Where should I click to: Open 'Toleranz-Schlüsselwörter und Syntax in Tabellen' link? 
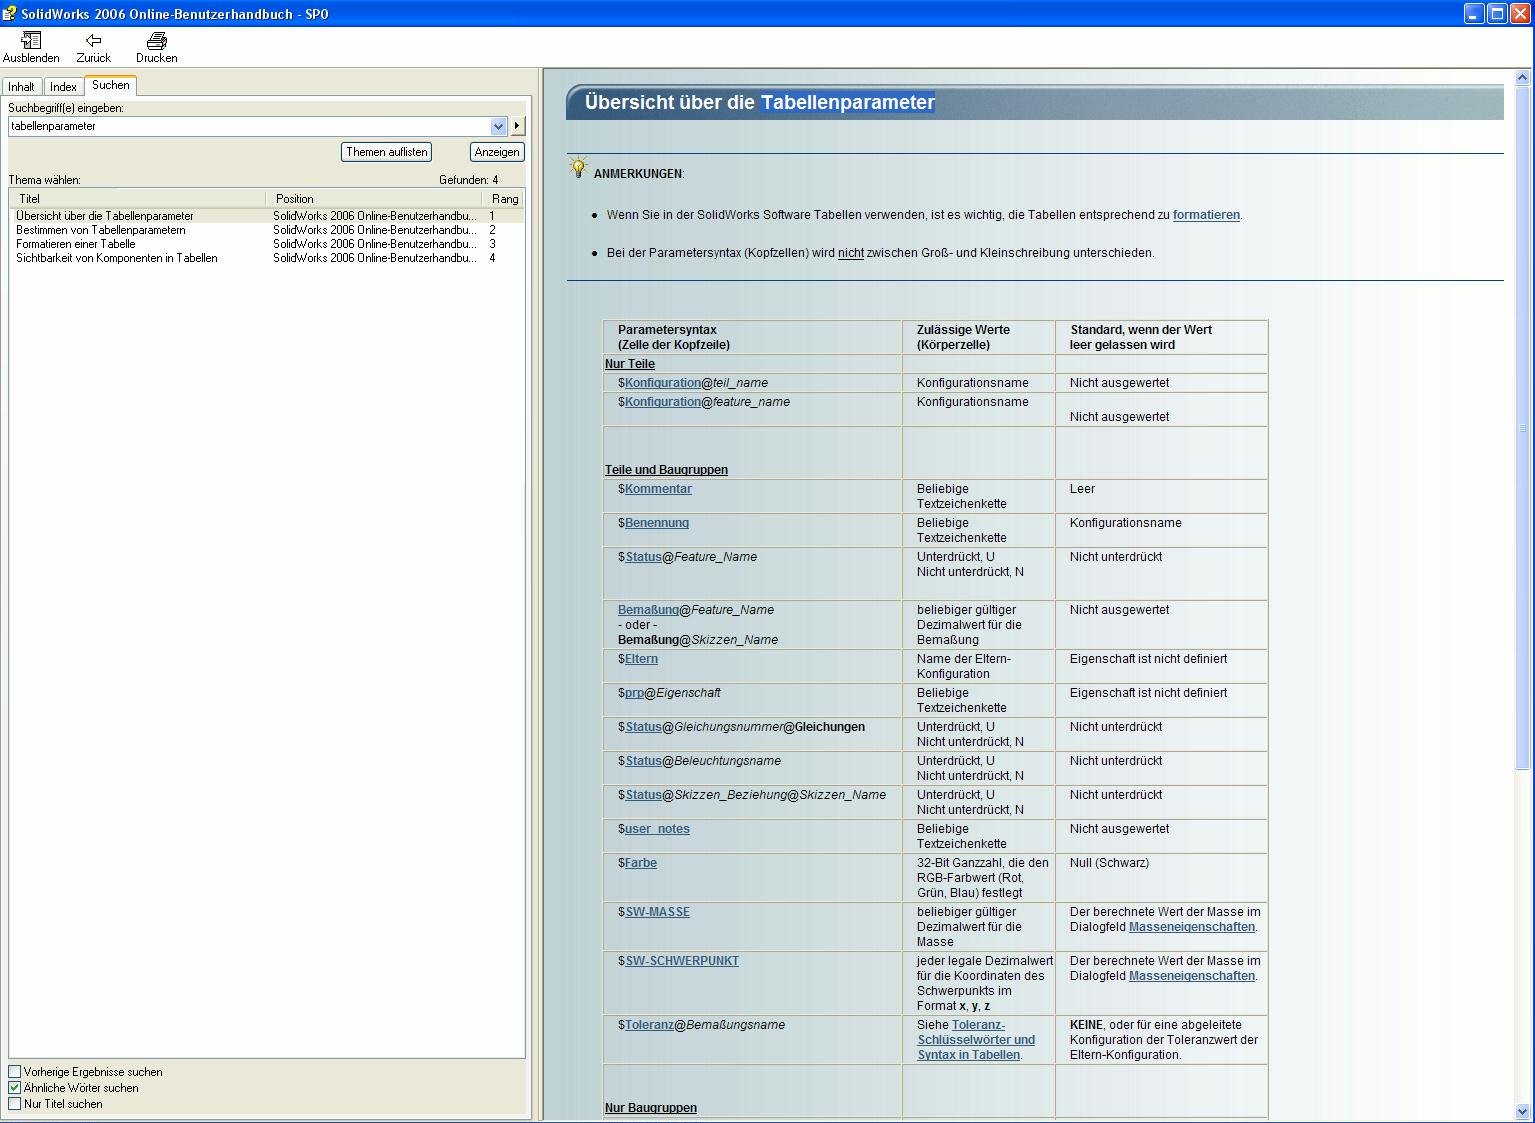976,1040
